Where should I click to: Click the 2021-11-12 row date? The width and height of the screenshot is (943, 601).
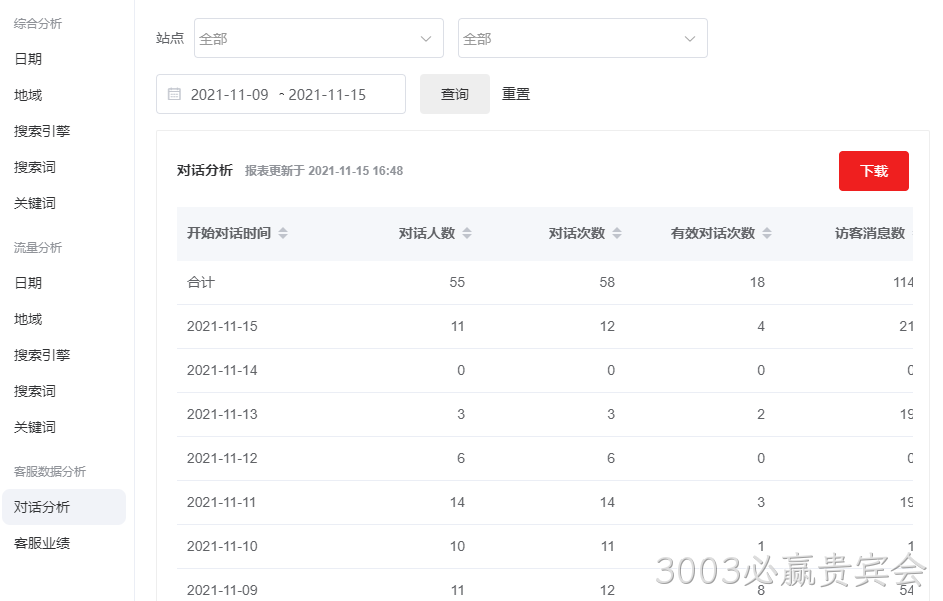click(222, 458)
